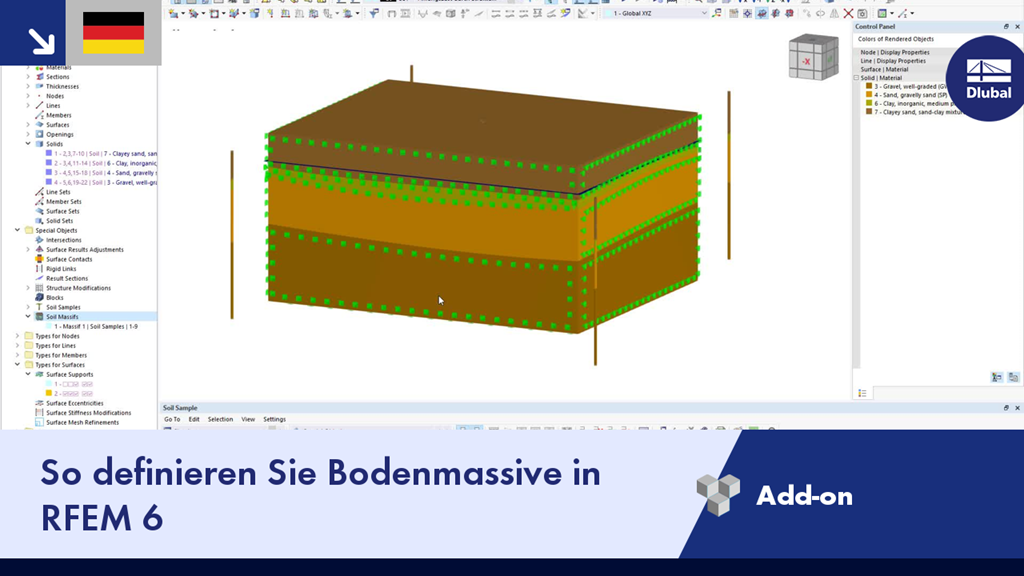Click the Solid Sets icon

point(39,221)
